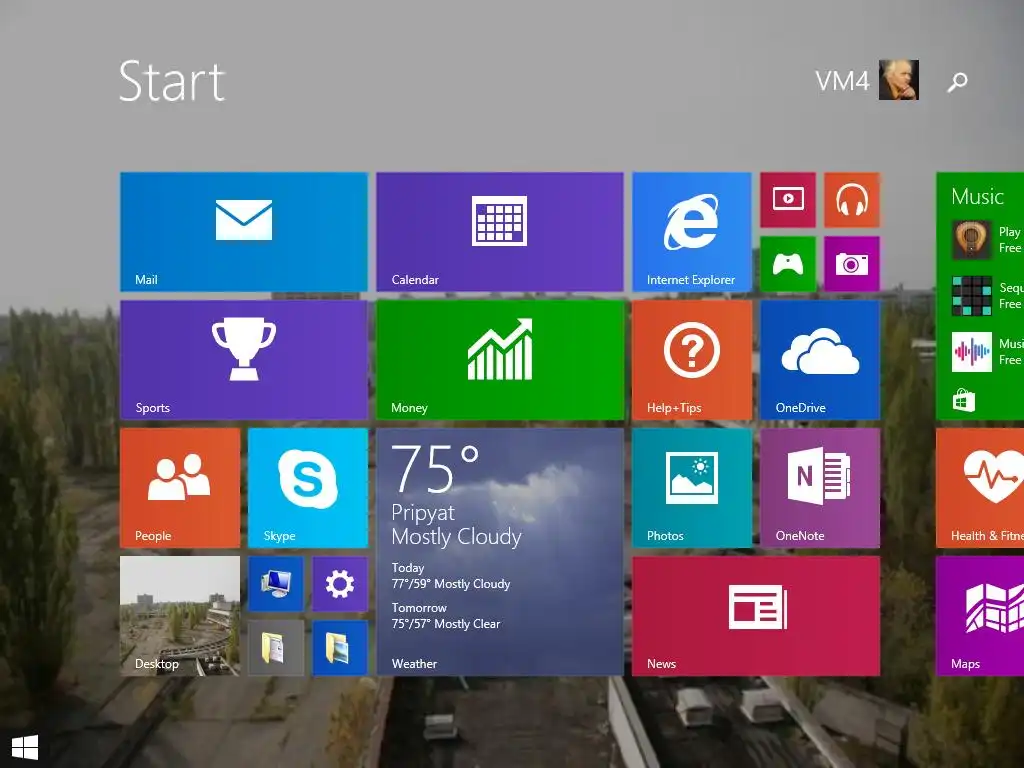Open the Documents folder small tile
1024x768 pixels.
point(276,648)
